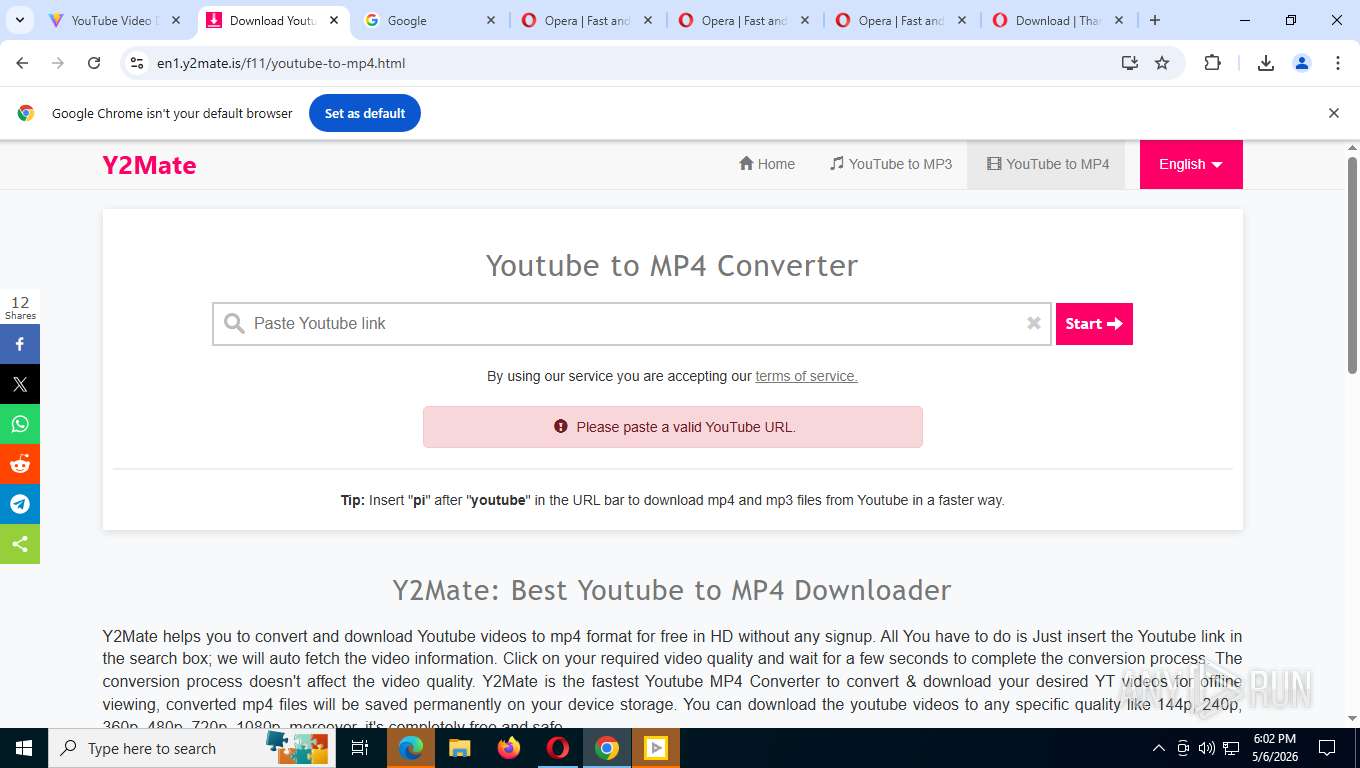
Task: Open File Explorer from taskbar
Action: tap(460, 748)
